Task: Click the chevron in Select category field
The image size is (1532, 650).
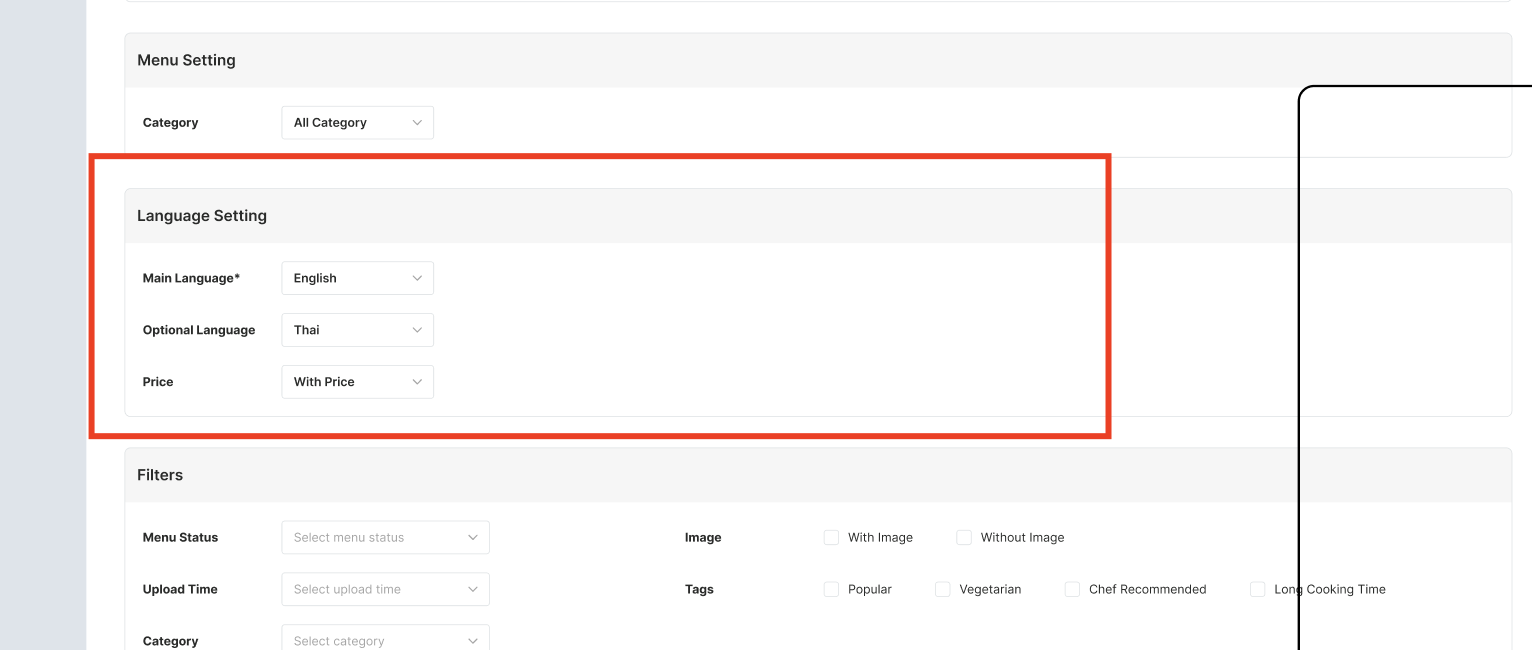Action: click(473, 641)
